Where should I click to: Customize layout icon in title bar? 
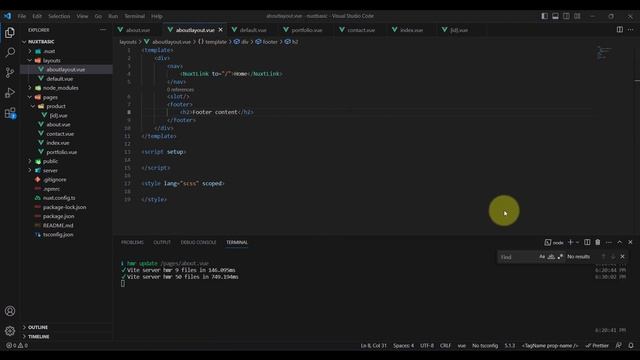coord(577,16)
